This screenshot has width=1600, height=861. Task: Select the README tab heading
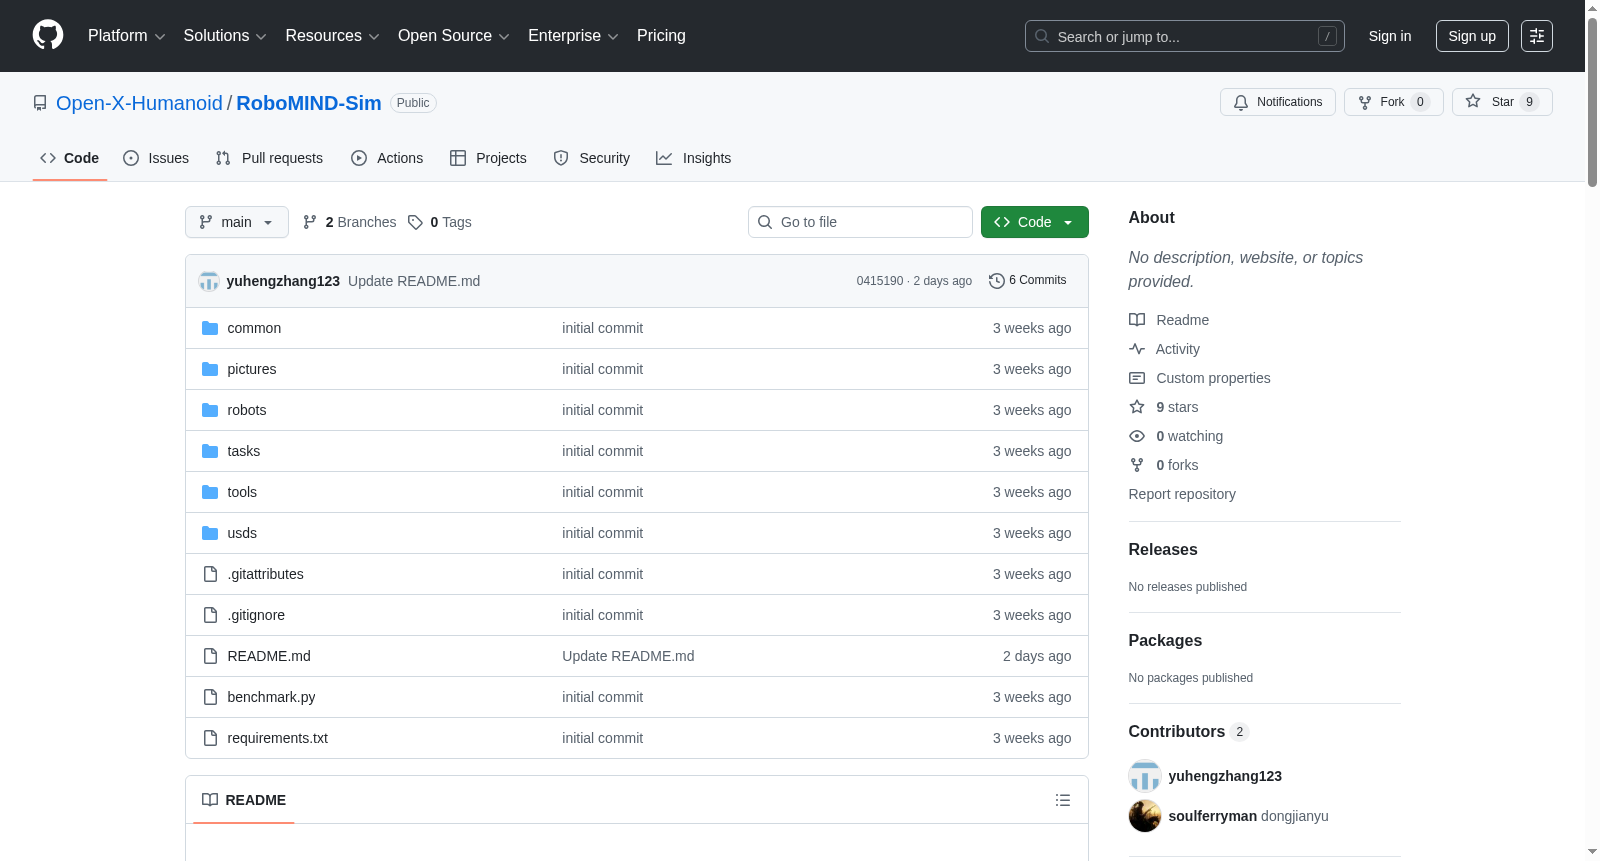pyautogui.click(x=244, y=800)
